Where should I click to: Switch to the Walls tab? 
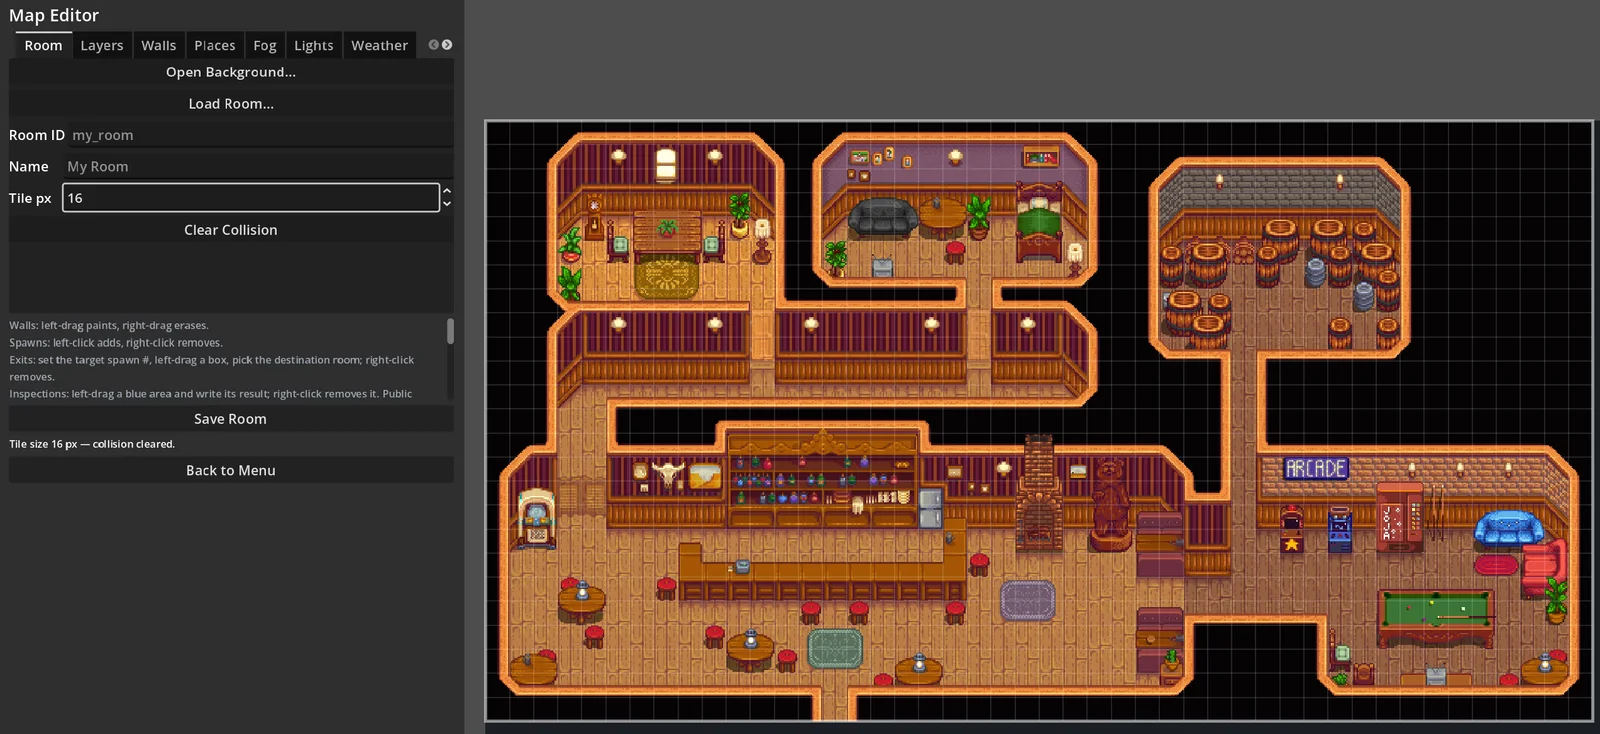click(x=158, y=45)
